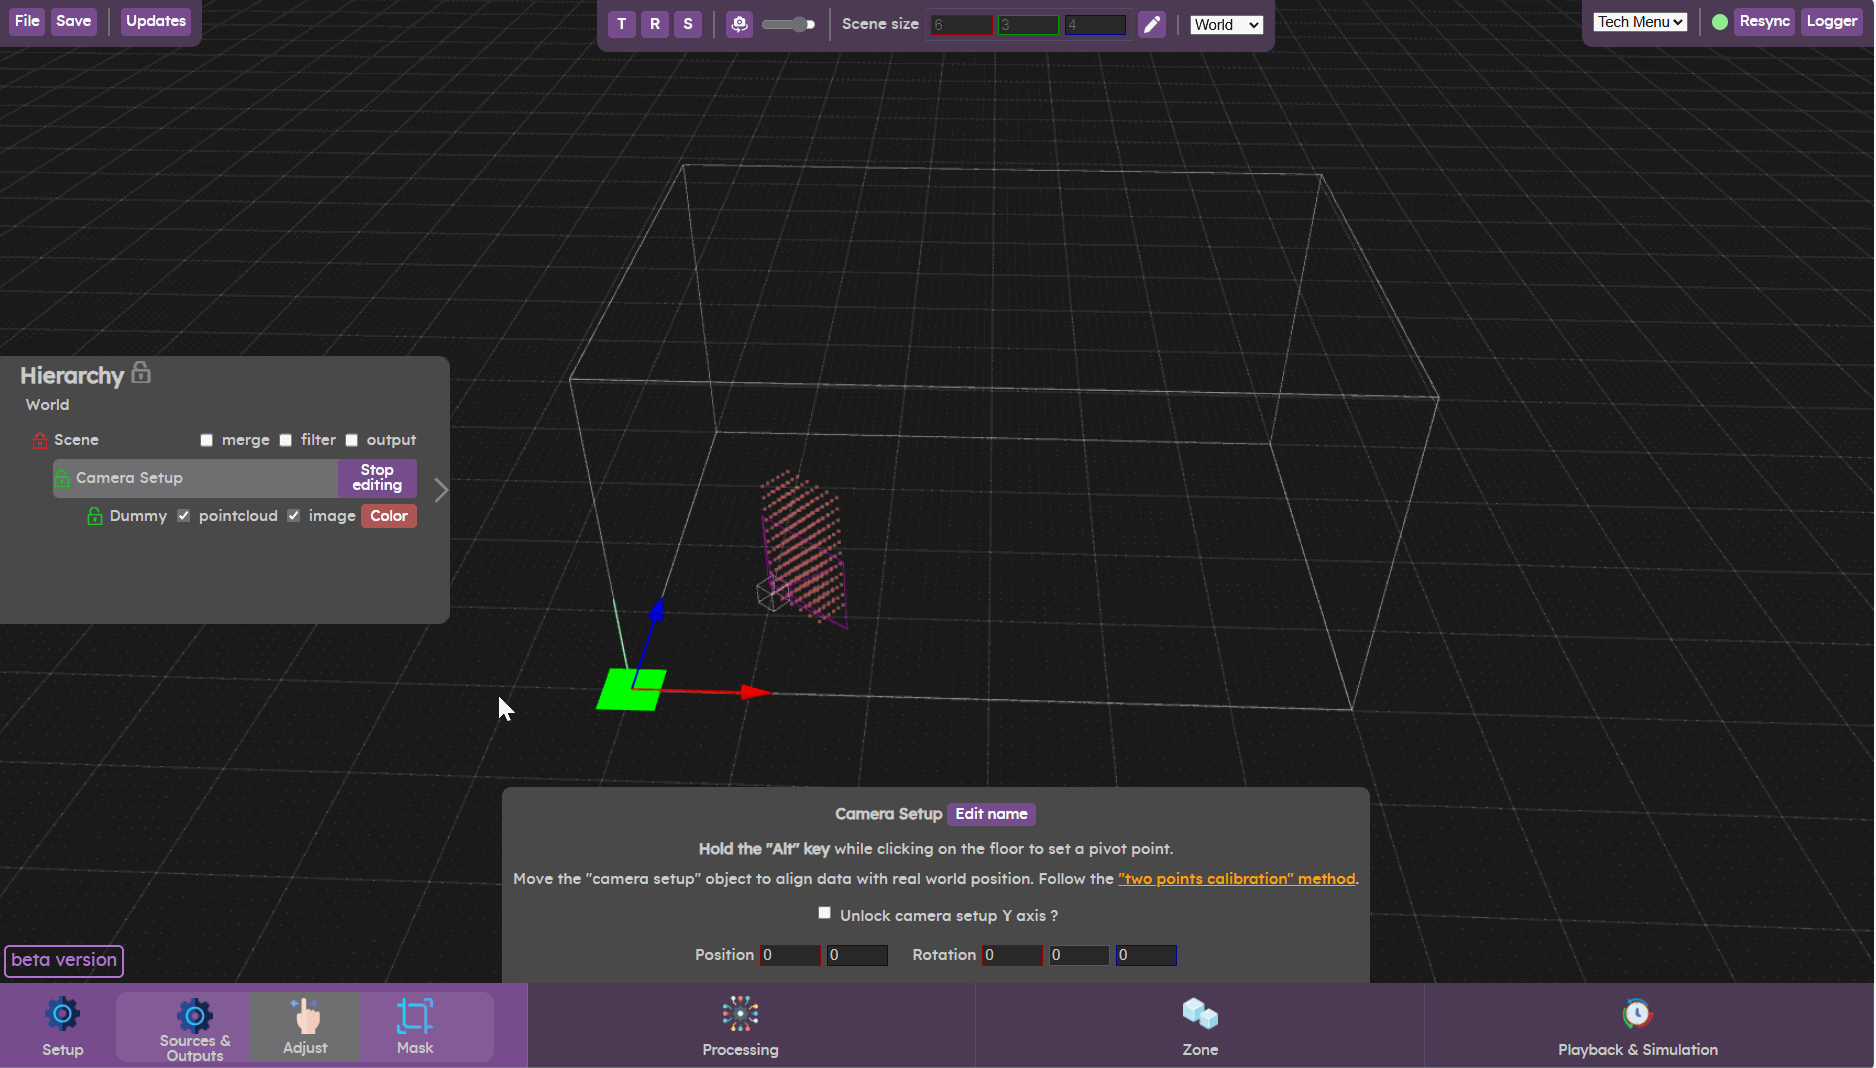
Task: Click the Stop editing button
Action: coord(377,478)
